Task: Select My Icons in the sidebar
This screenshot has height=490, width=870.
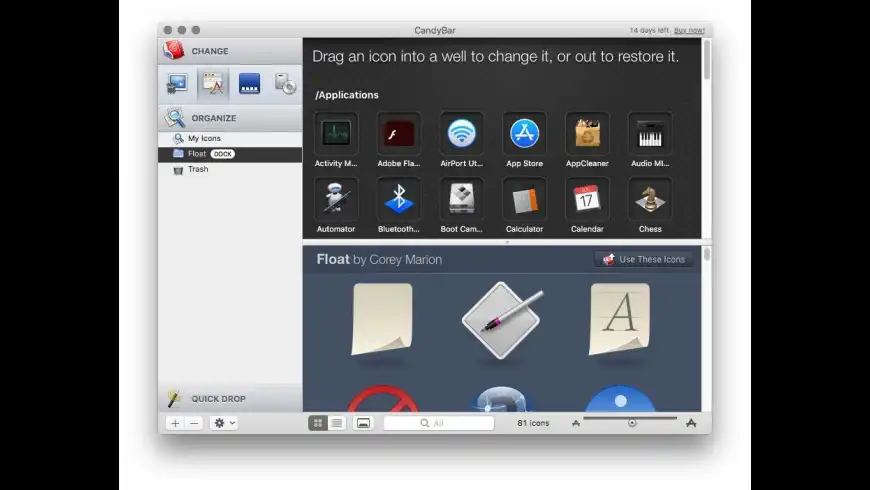Action: click(x=230, y=138)
